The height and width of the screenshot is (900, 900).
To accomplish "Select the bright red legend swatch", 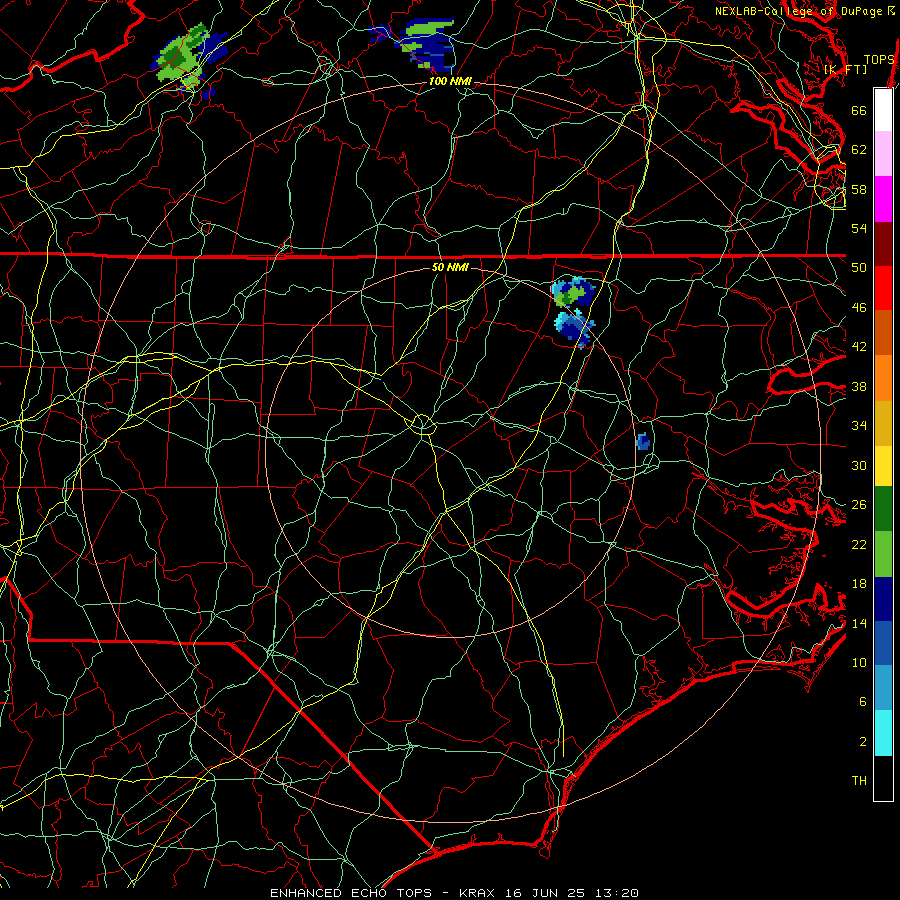I will [883, 288].
